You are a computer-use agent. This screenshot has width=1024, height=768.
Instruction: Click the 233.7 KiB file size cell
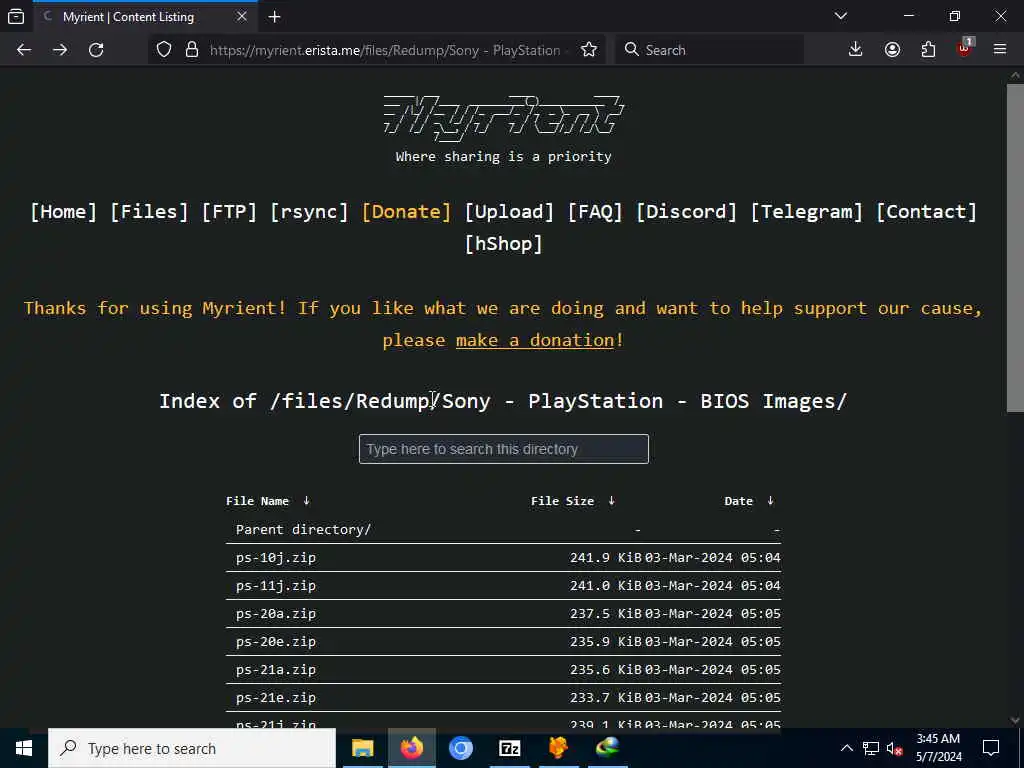605,698
